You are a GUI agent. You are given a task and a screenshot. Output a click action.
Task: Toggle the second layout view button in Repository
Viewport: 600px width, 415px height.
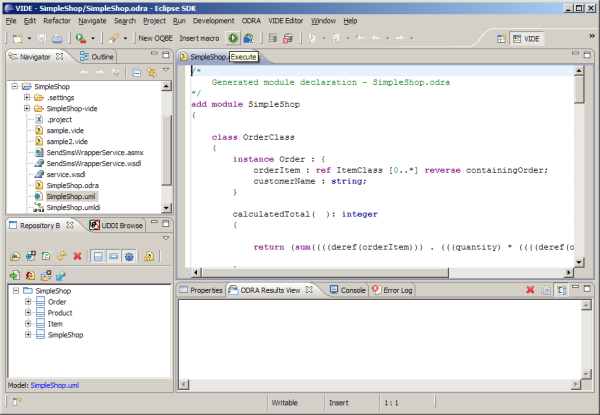[113, 256]
